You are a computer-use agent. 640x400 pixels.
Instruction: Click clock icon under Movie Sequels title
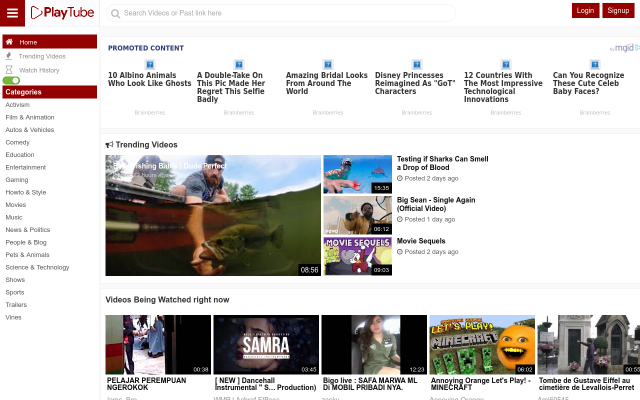pos(400,252)
